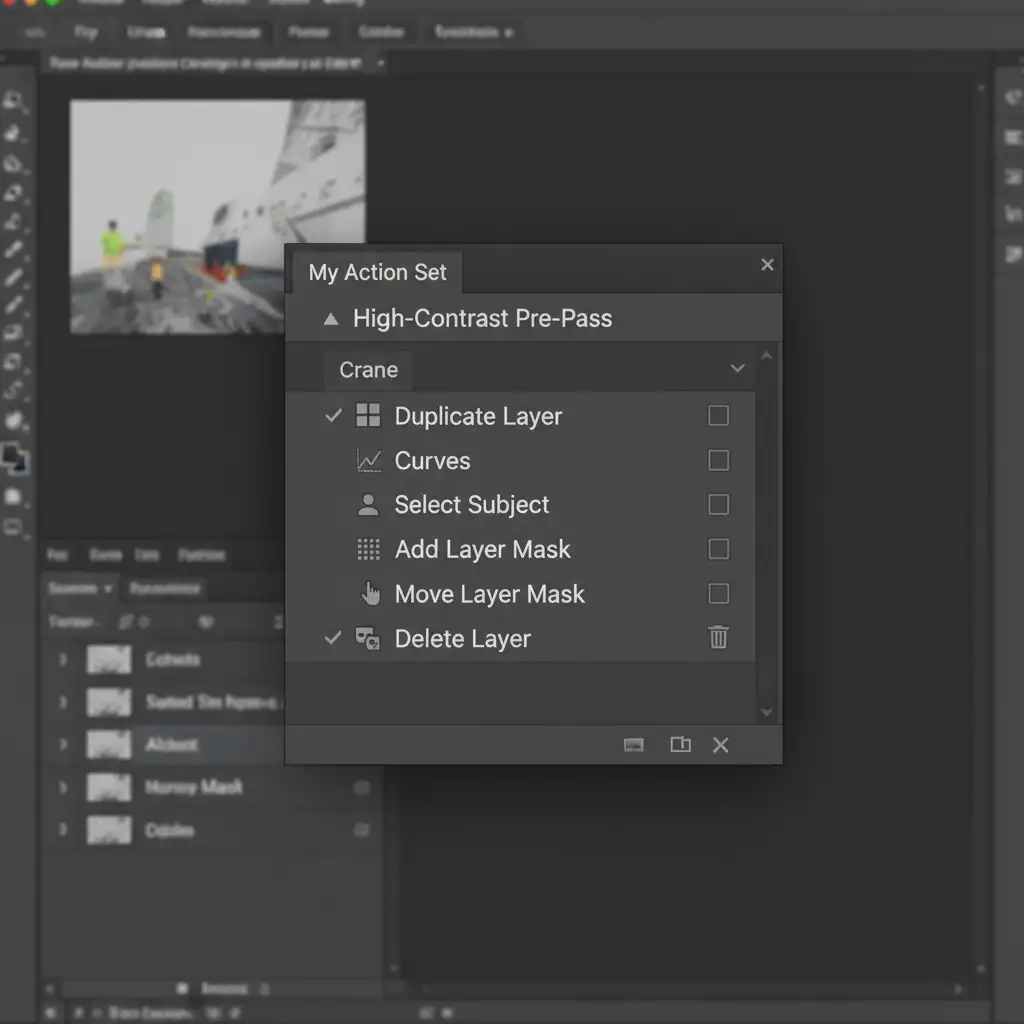This screenshot has width=1024, height=1024.
Task: Click the Curves graph icon
Action: pos(368,461)
